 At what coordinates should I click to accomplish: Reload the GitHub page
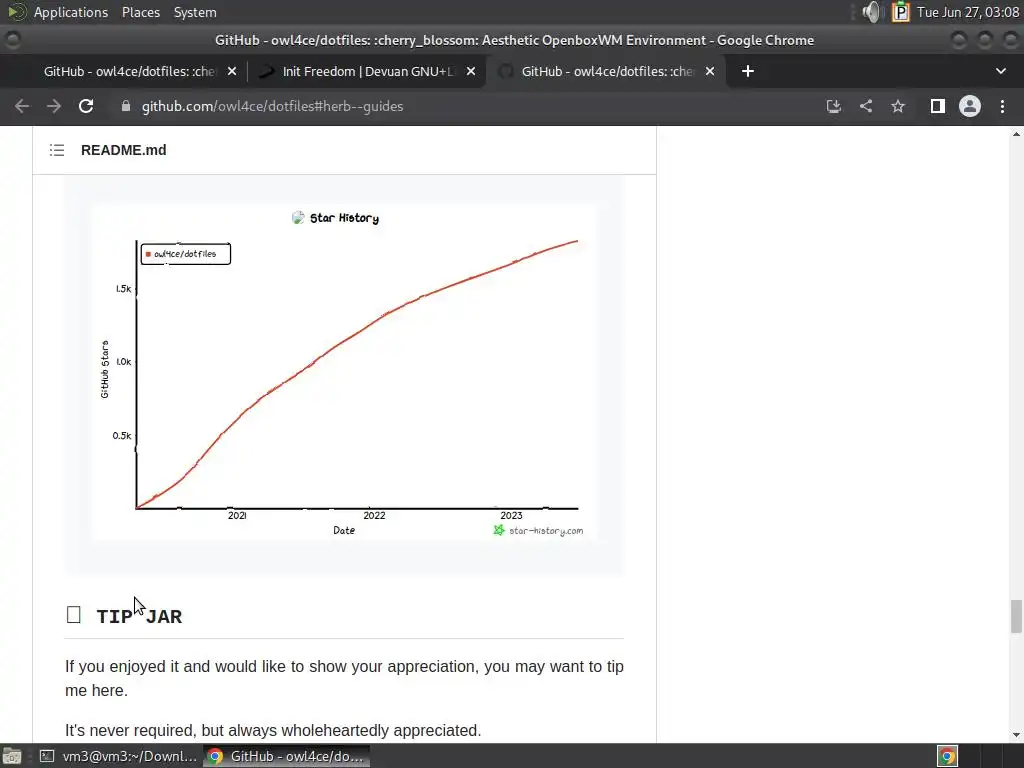[86, 106]
